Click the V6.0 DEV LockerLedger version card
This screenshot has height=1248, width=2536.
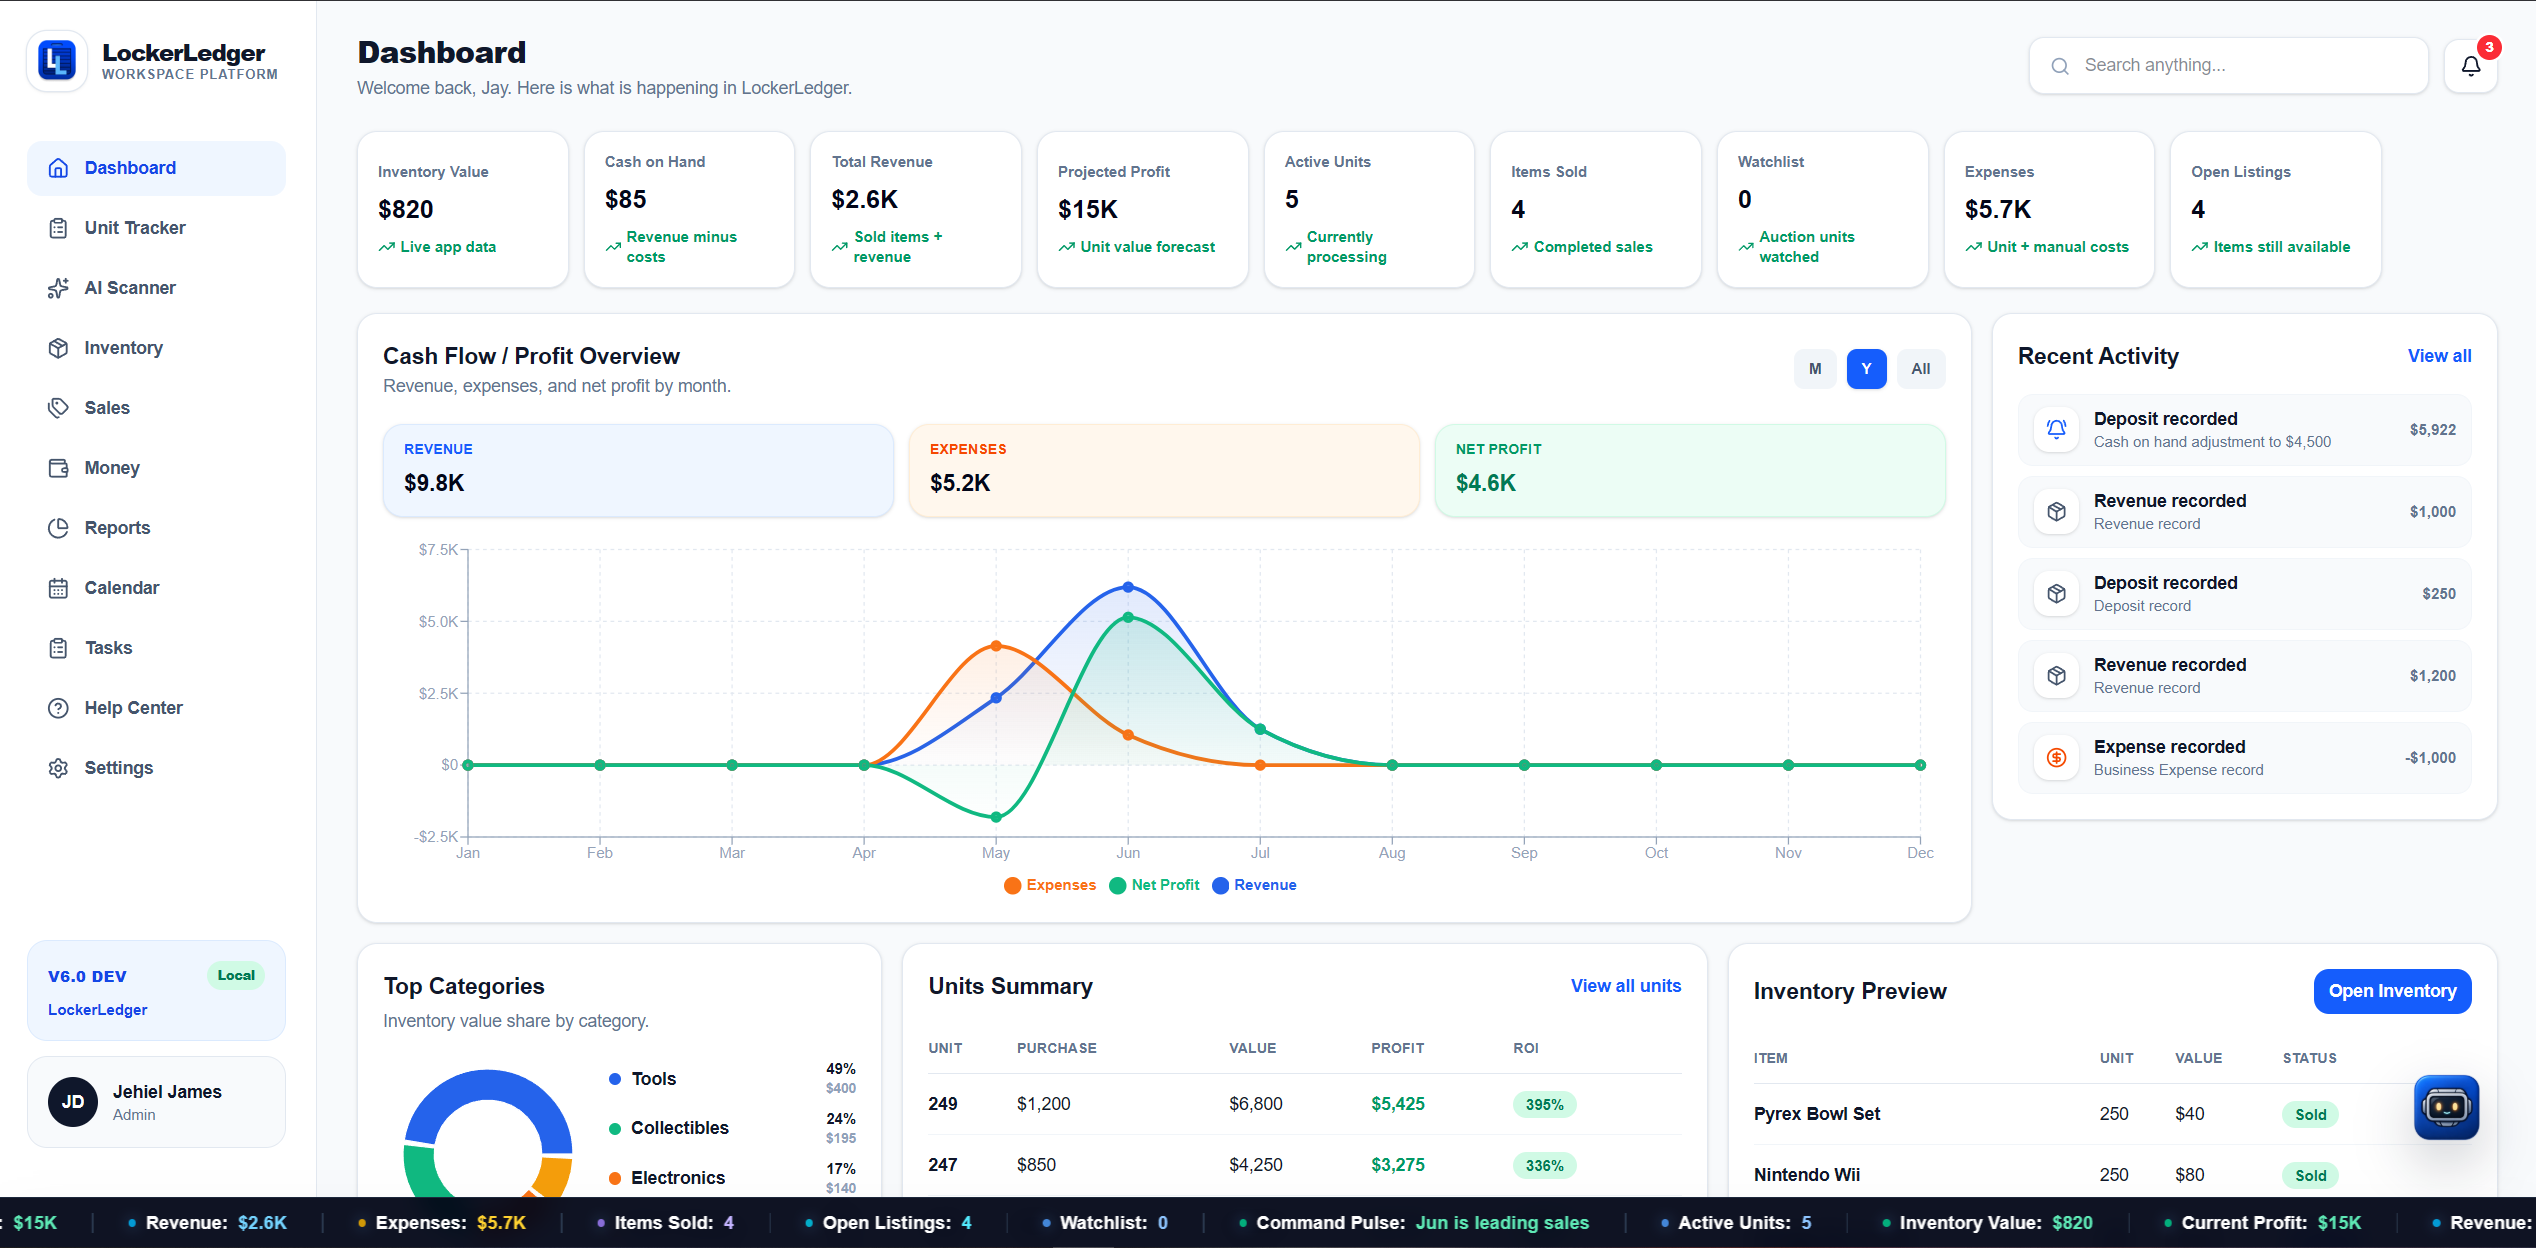pos(156,991)
